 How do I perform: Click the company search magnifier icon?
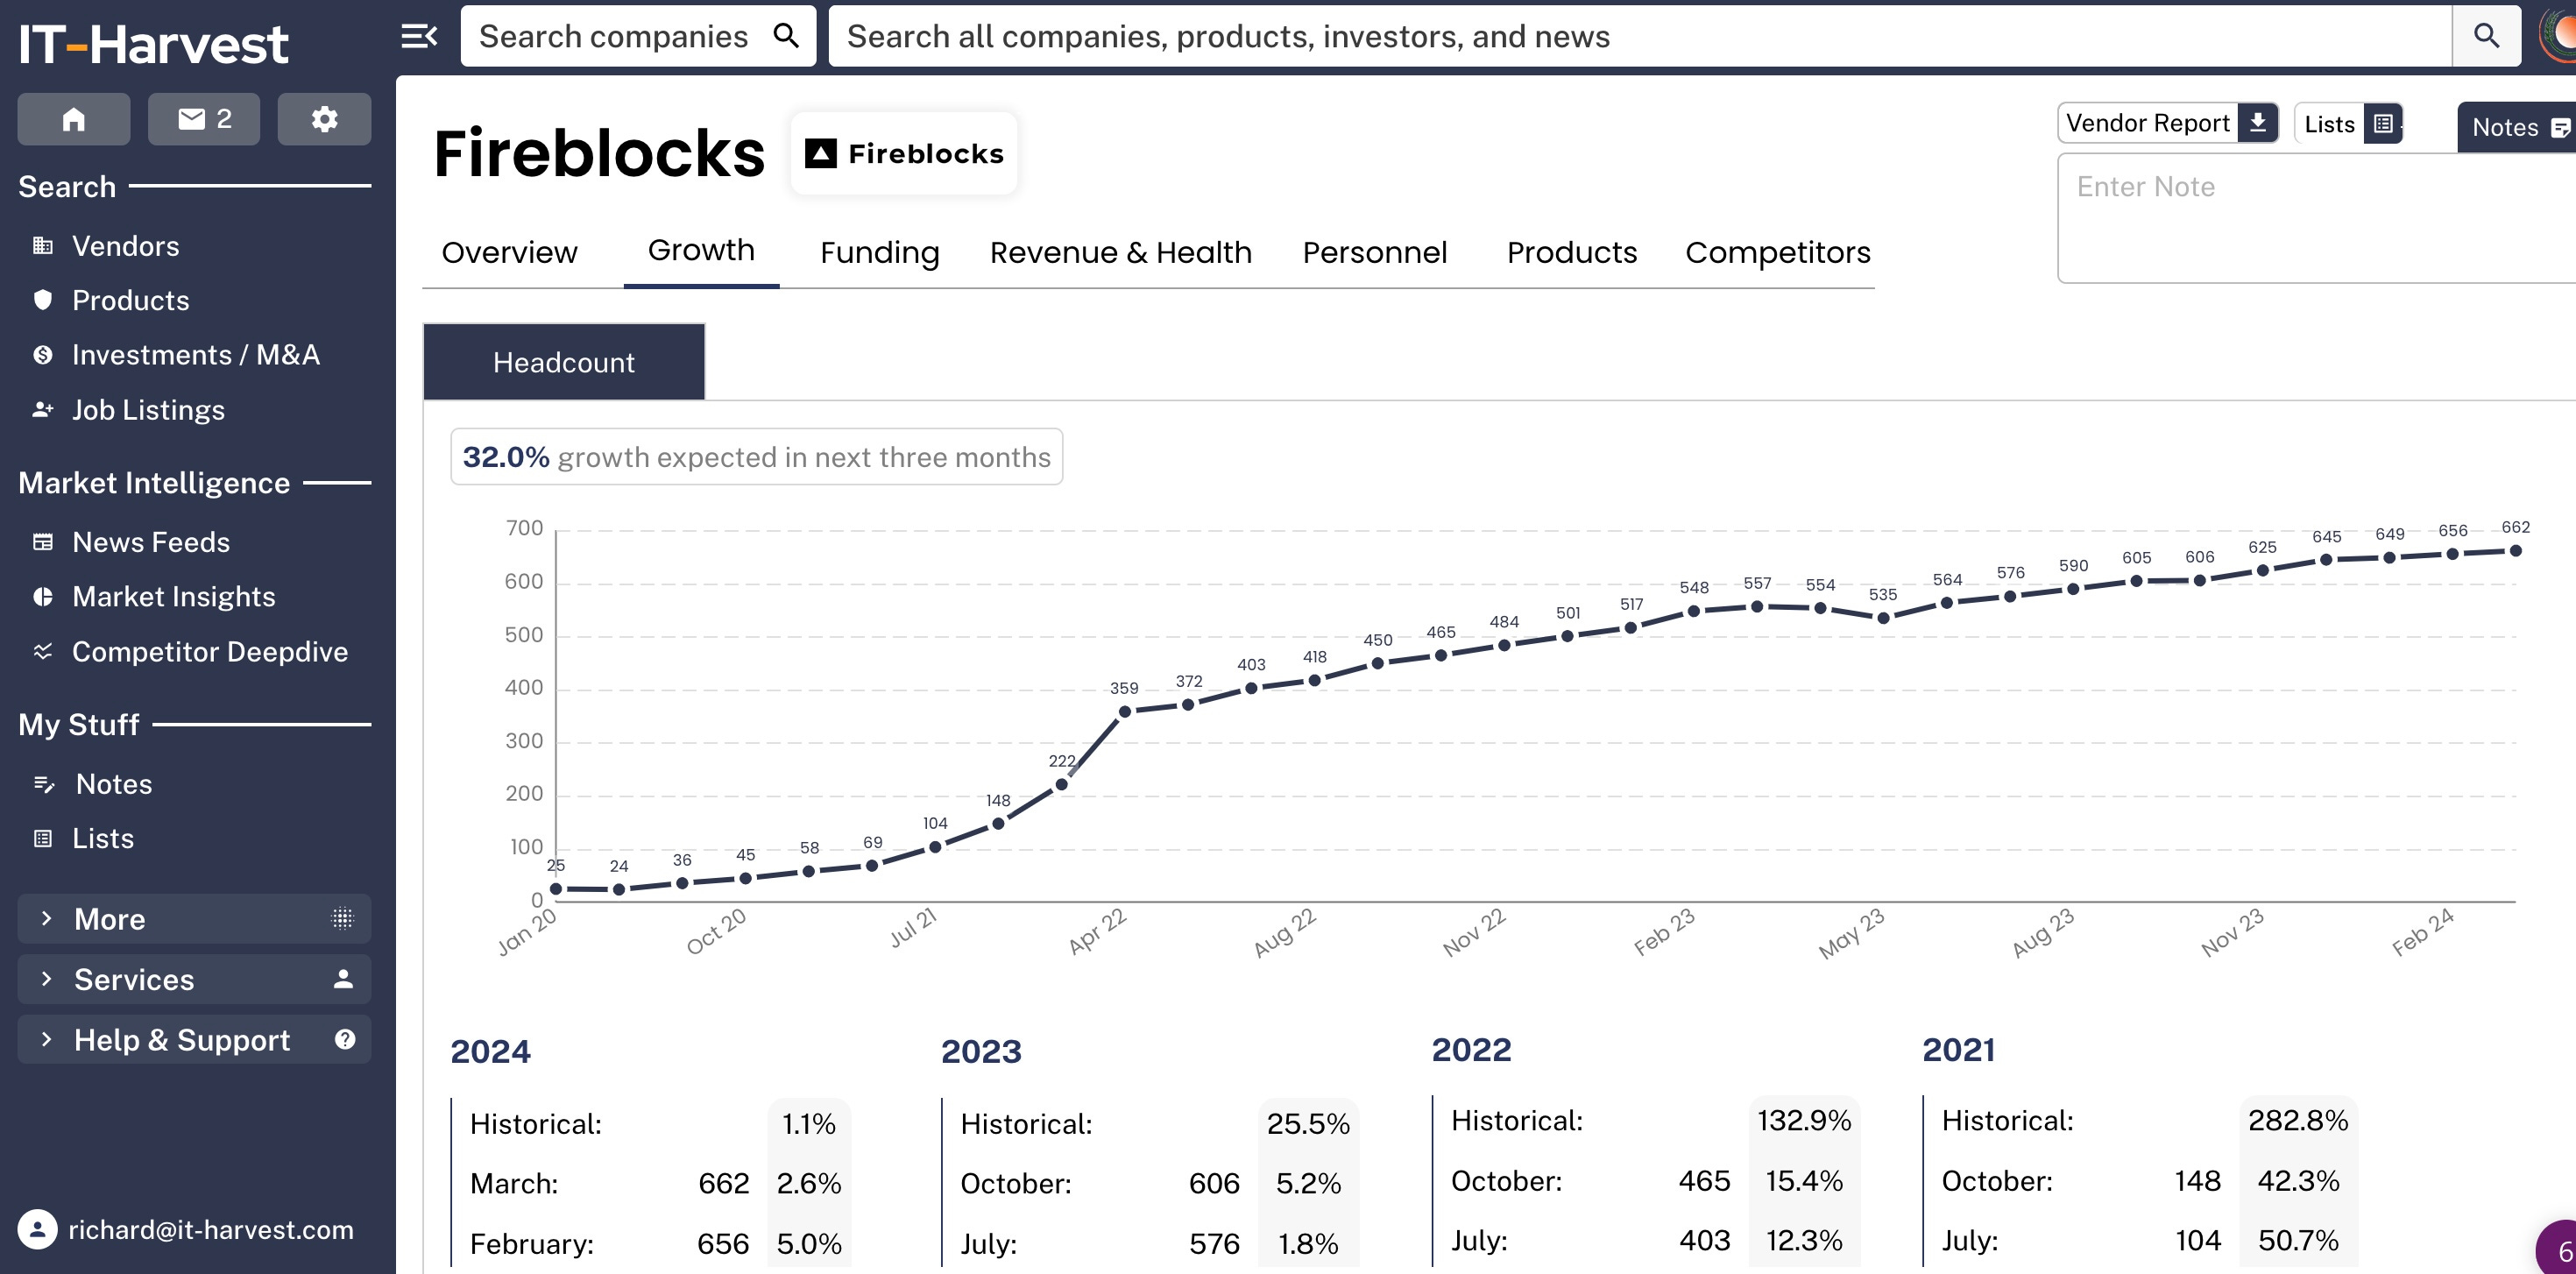787,36
